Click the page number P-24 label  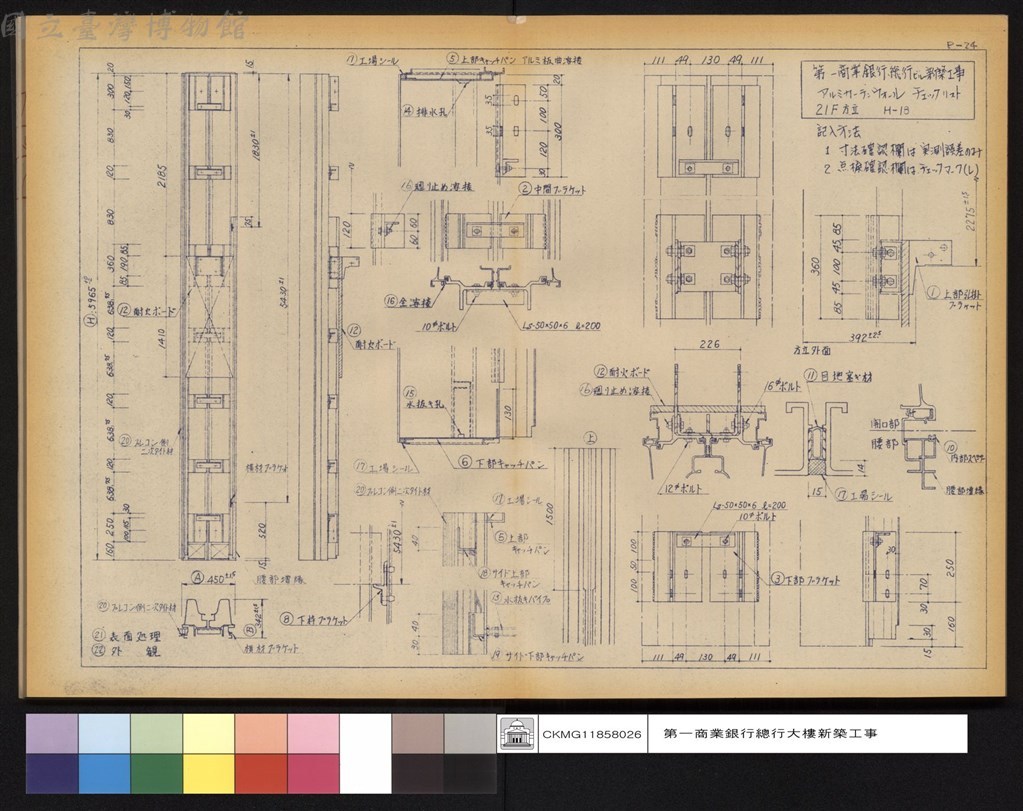click(x=962, y=45)
